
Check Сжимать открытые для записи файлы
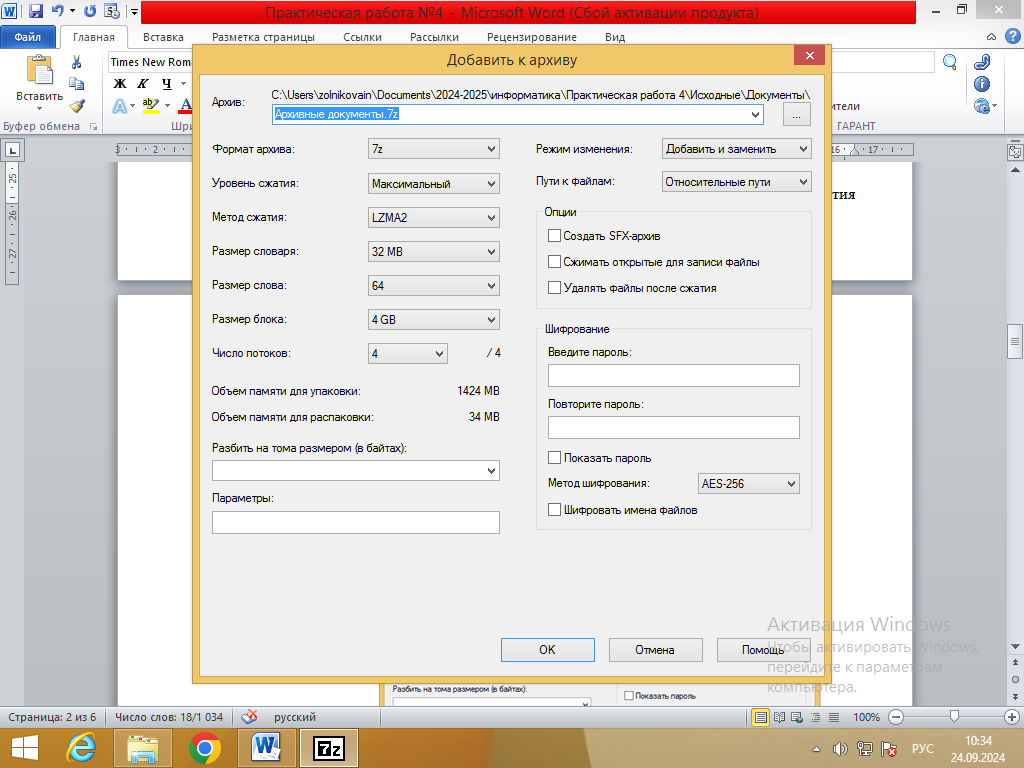(x=554, y=262)
